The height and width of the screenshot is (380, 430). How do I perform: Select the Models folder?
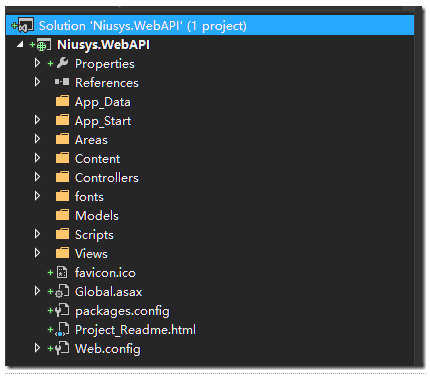[x=97, y=215]
